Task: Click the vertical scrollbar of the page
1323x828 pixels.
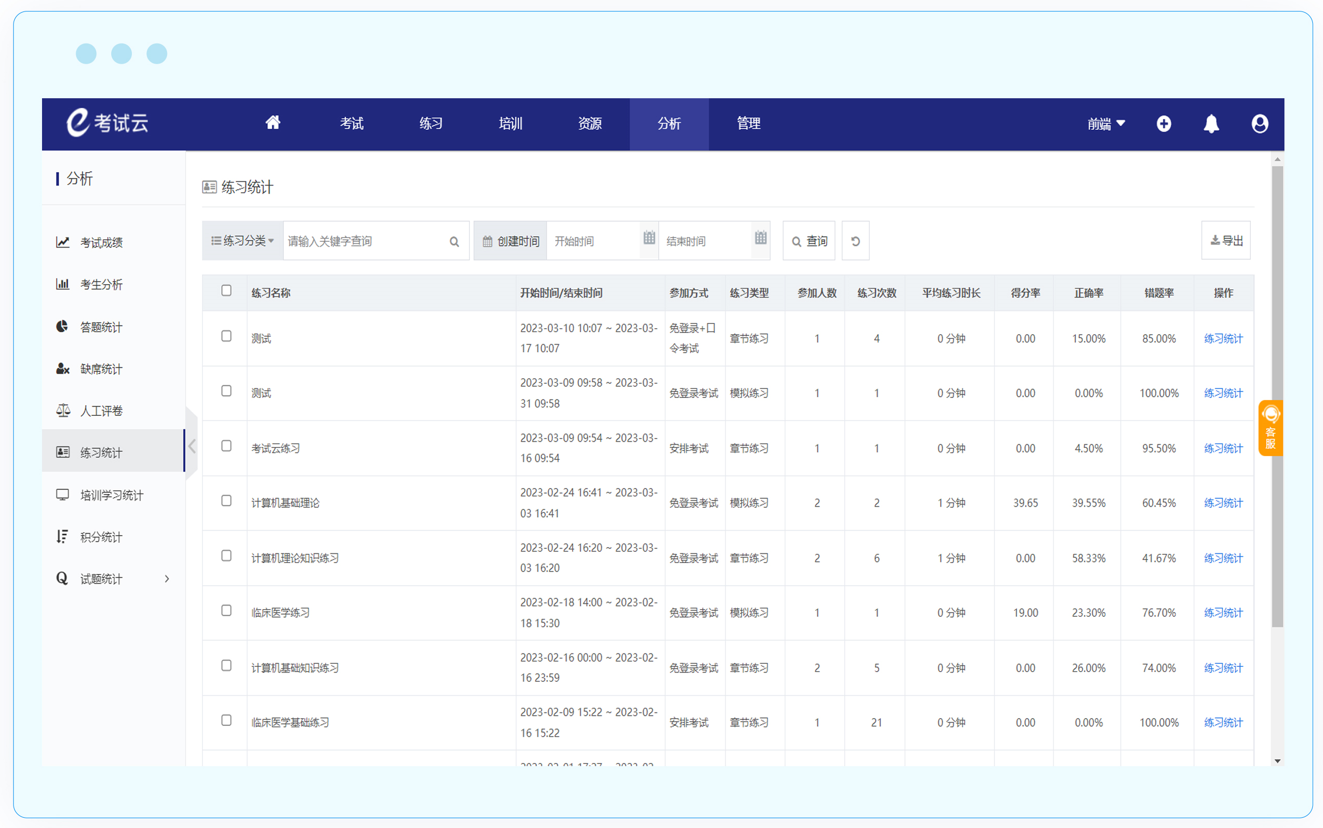Action: 1277,400
